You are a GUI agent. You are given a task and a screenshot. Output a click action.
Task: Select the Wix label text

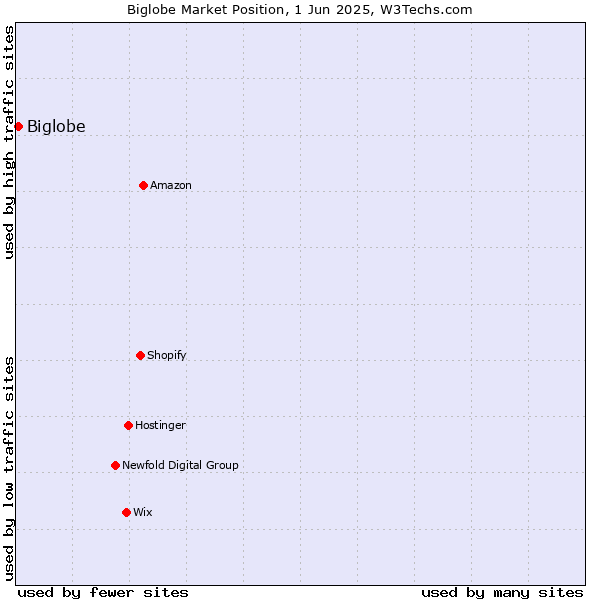click(x=143, y=512)
